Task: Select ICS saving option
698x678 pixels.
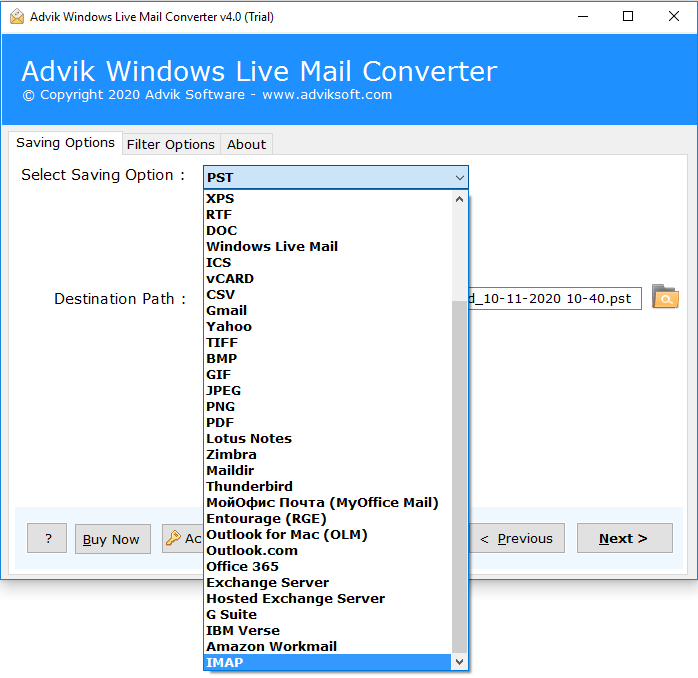Action: pos(328,263)
